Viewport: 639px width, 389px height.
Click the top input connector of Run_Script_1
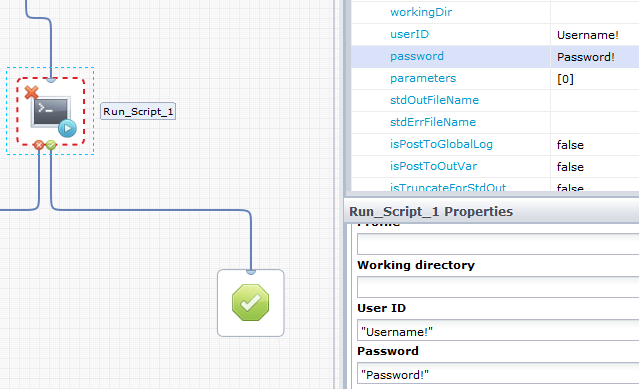(51, 80)
